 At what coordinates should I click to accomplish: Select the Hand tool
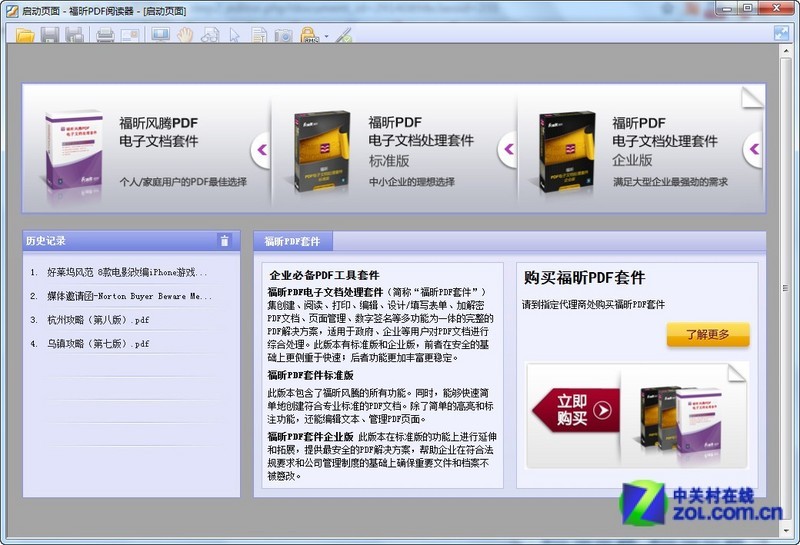tap(185, 35)
